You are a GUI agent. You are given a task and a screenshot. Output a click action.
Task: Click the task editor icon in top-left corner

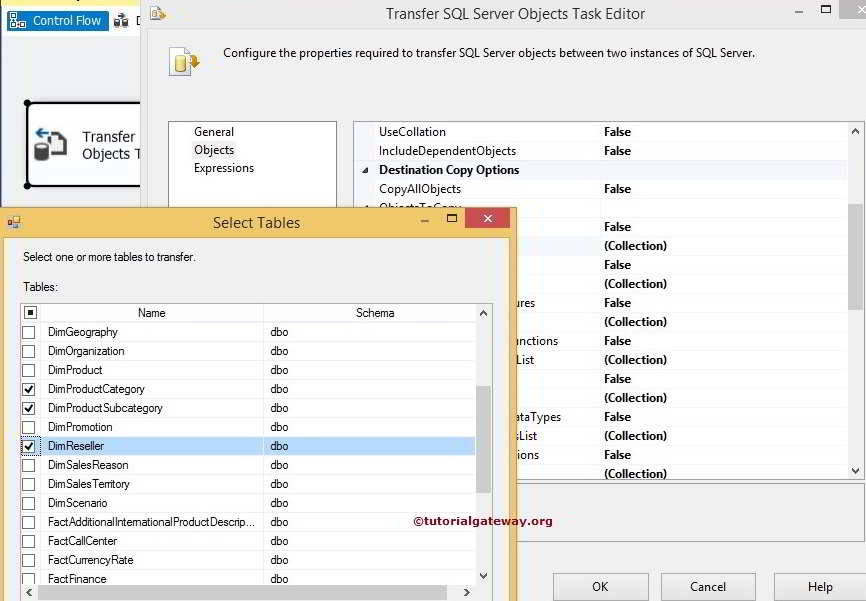pos(156,12)
